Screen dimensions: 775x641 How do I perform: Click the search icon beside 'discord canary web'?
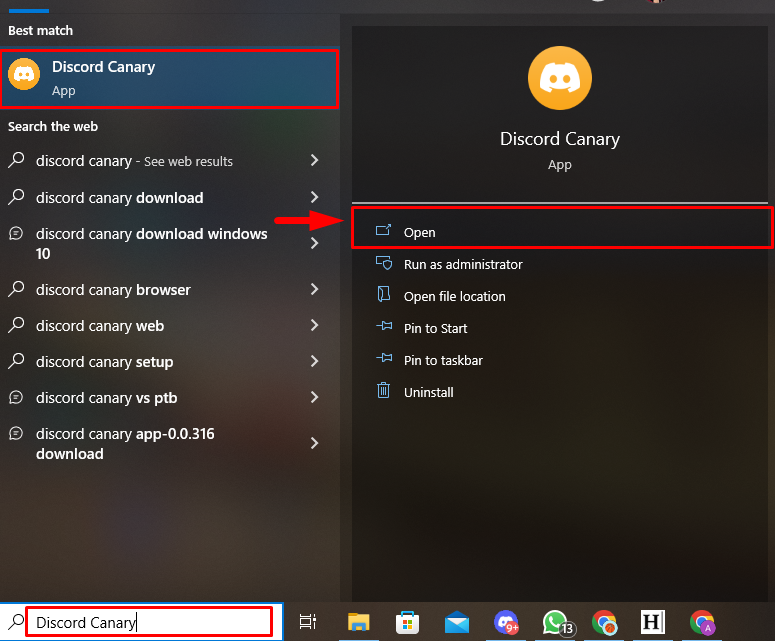tap(16, 325)
